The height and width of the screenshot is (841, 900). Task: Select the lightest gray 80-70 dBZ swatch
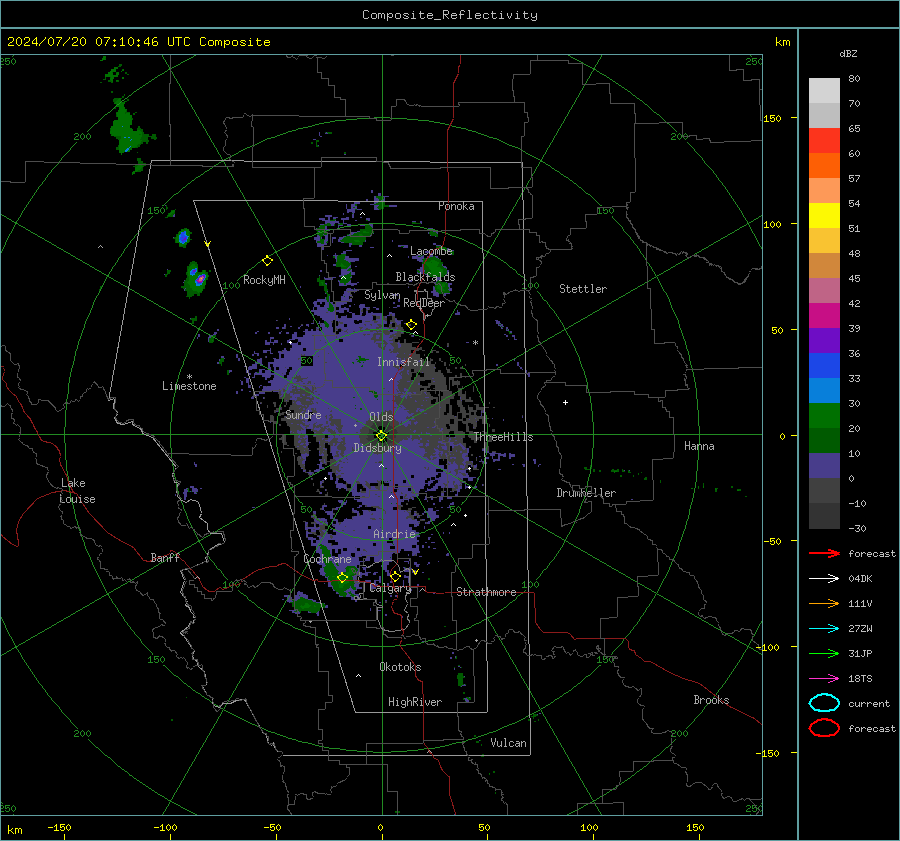pos(824,91)
